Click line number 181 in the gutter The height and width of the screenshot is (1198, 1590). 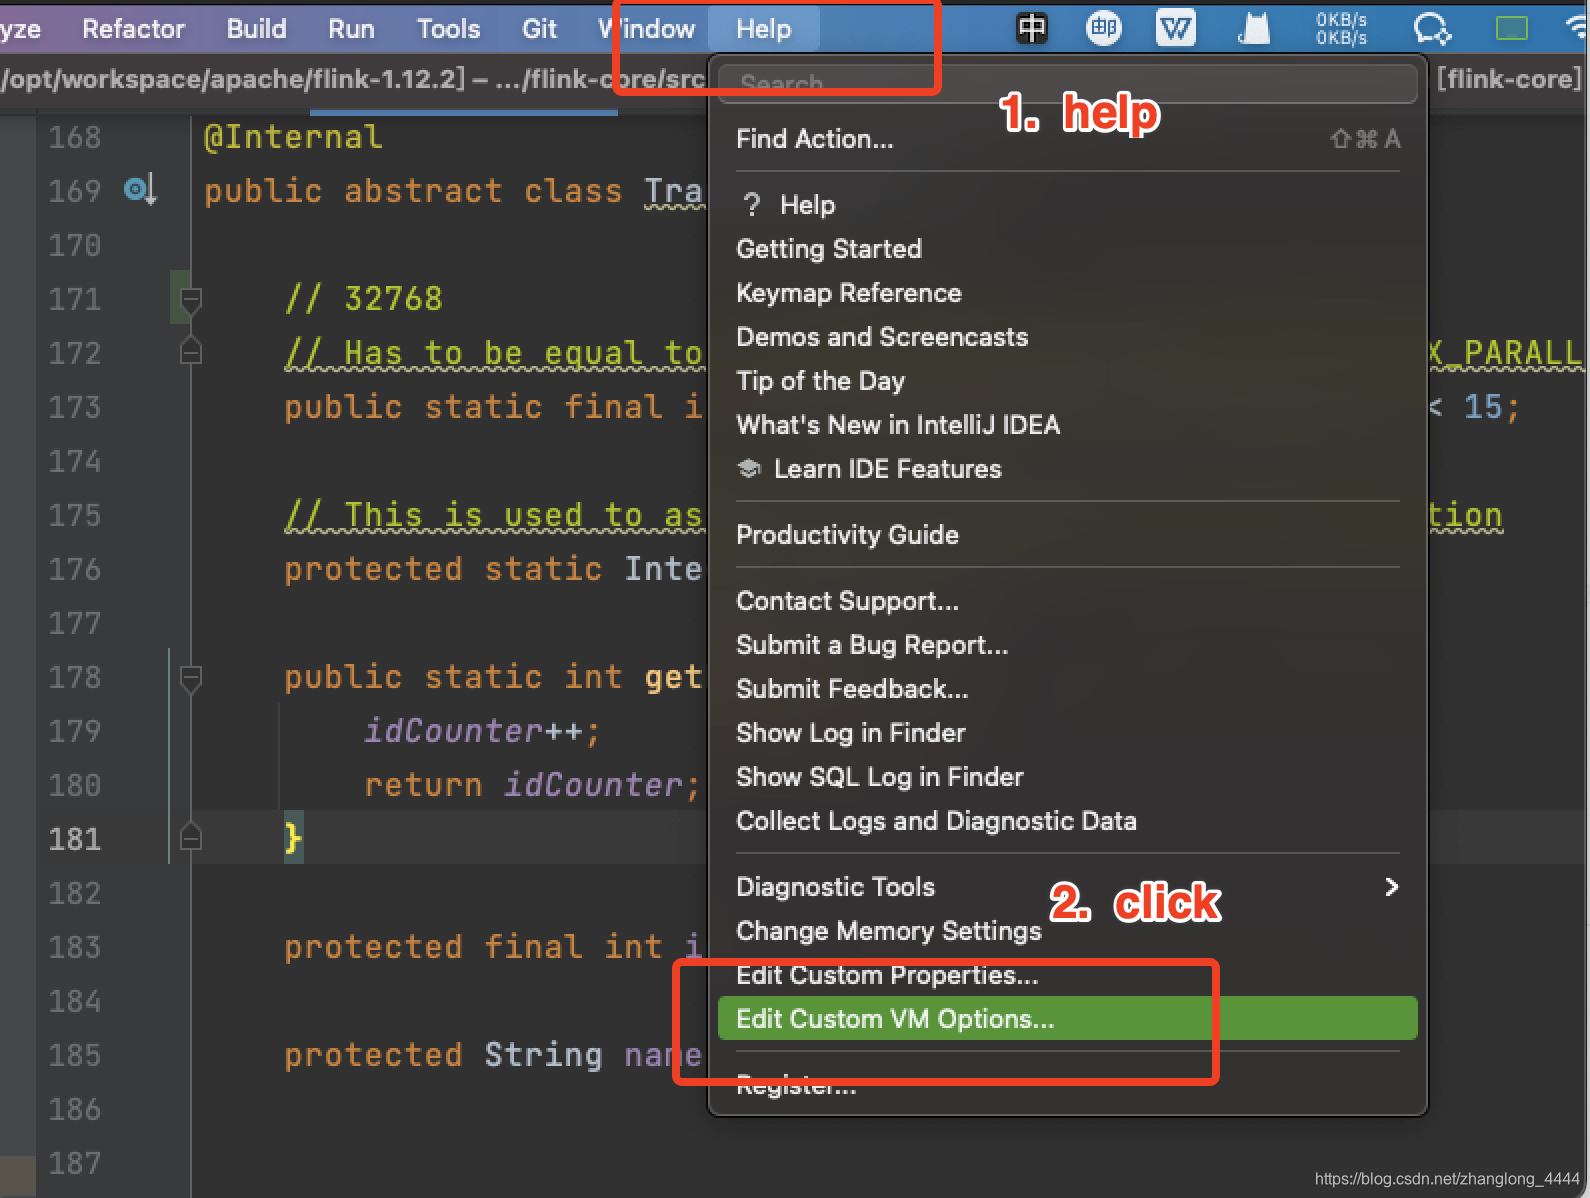click(x=75, y=839)
